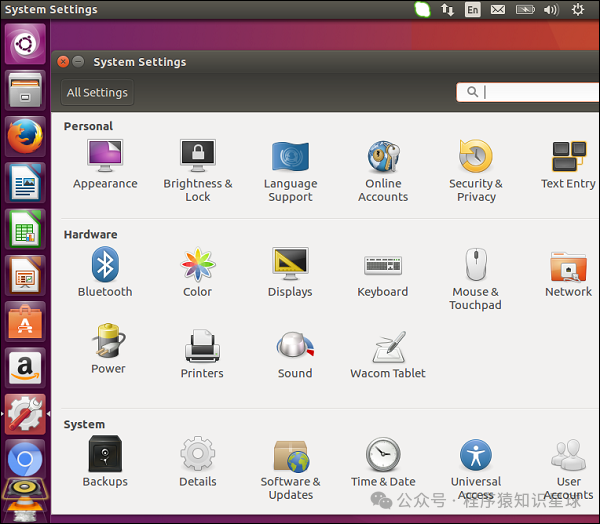
Task: Open Text Entry settings
Action: click(568, 165)
